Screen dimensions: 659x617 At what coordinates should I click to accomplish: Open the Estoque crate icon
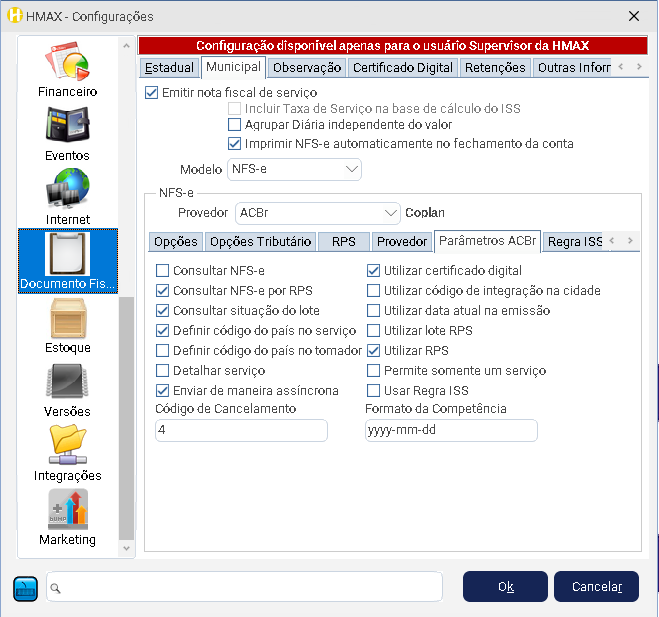[68, 323]
